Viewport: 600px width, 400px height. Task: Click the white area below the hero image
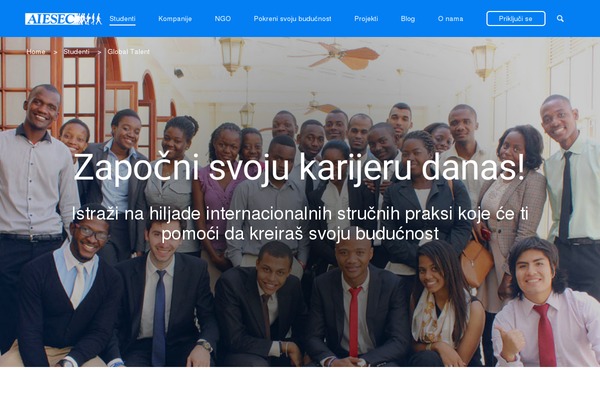point(300,383)
